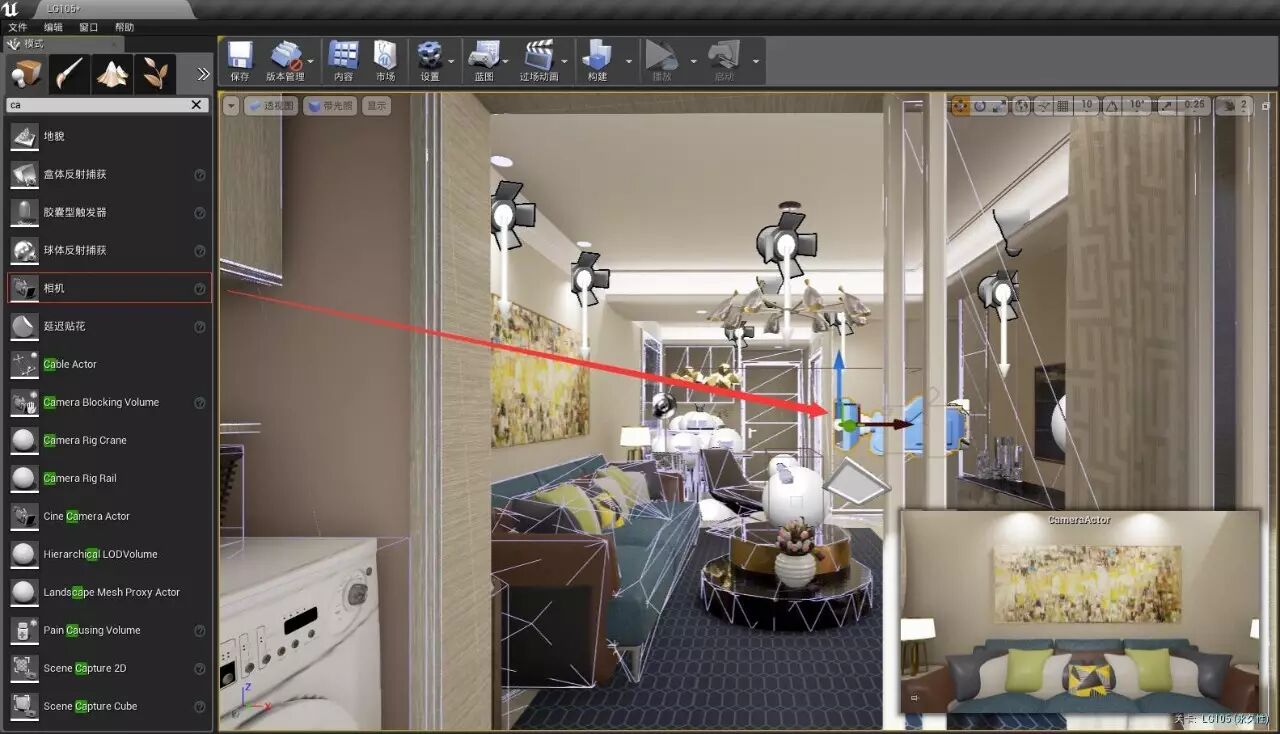Expand 过场动画 dropdown arrow

click(566, 61)
